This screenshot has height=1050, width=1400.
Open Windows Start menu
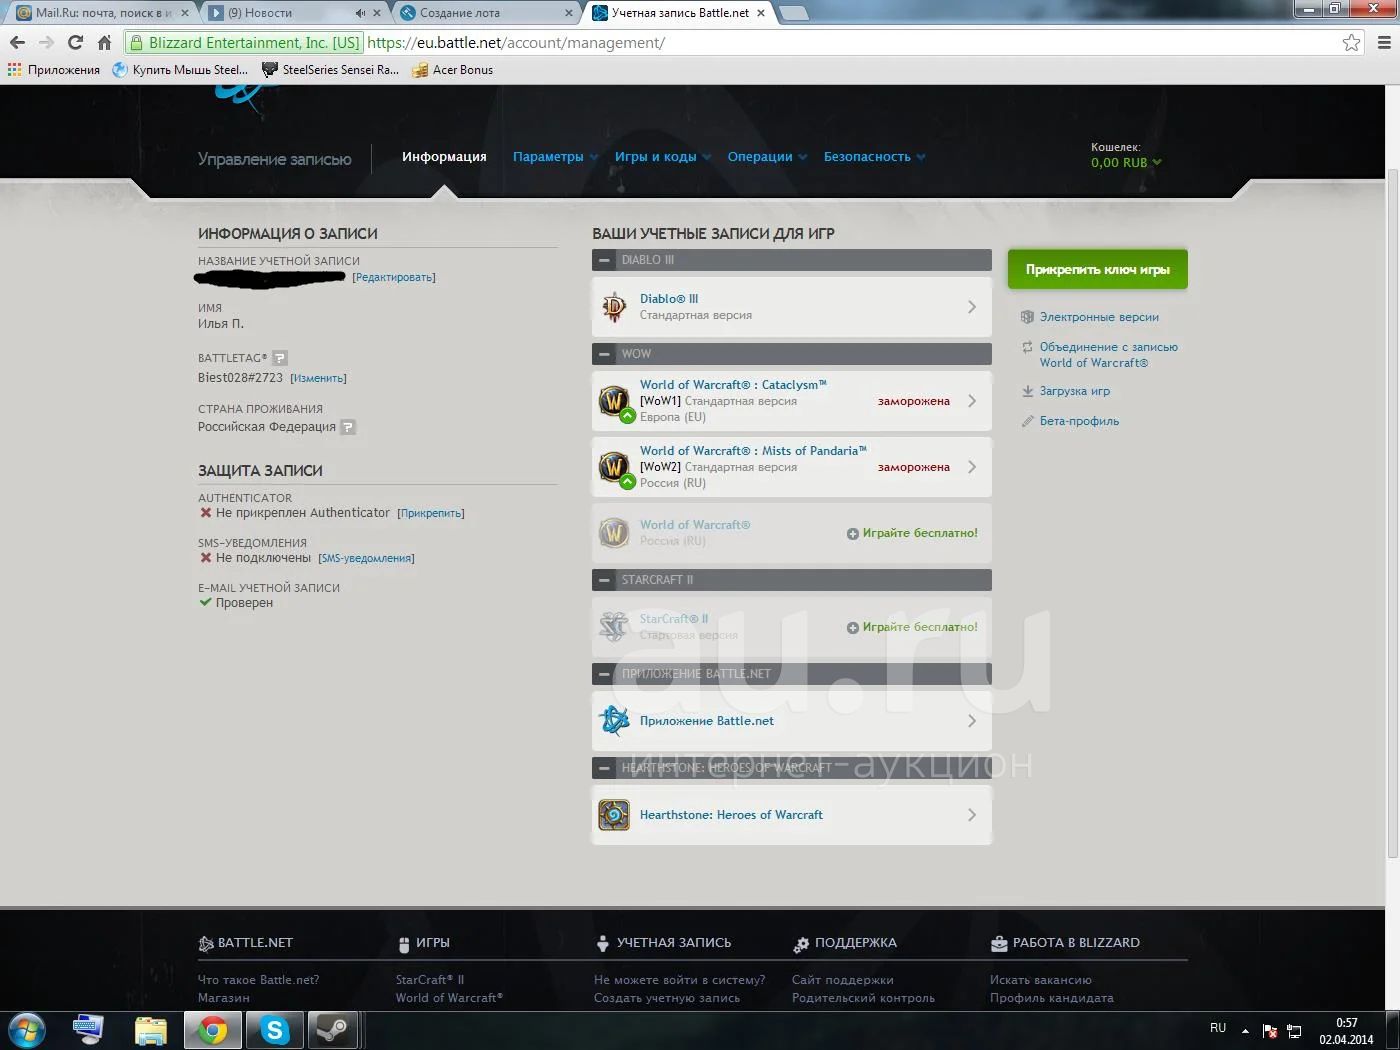[27, 1030]
